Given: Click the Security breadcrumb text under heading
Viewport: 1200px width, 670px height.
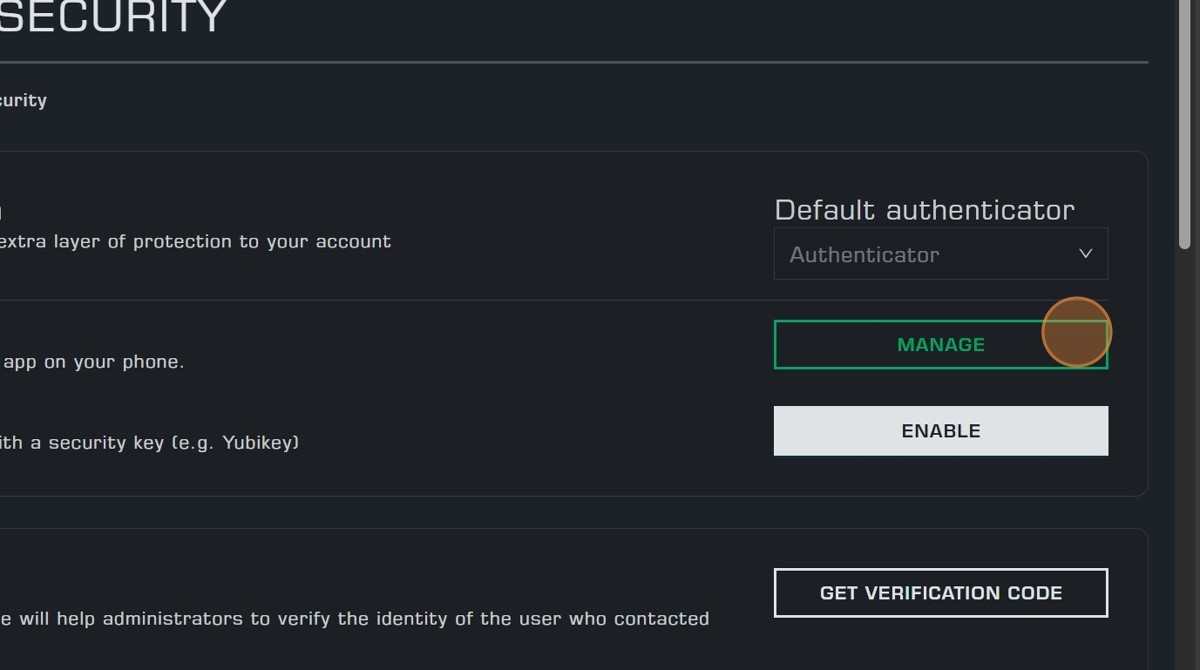Looking at the screenshot, I should pos(23,100).
